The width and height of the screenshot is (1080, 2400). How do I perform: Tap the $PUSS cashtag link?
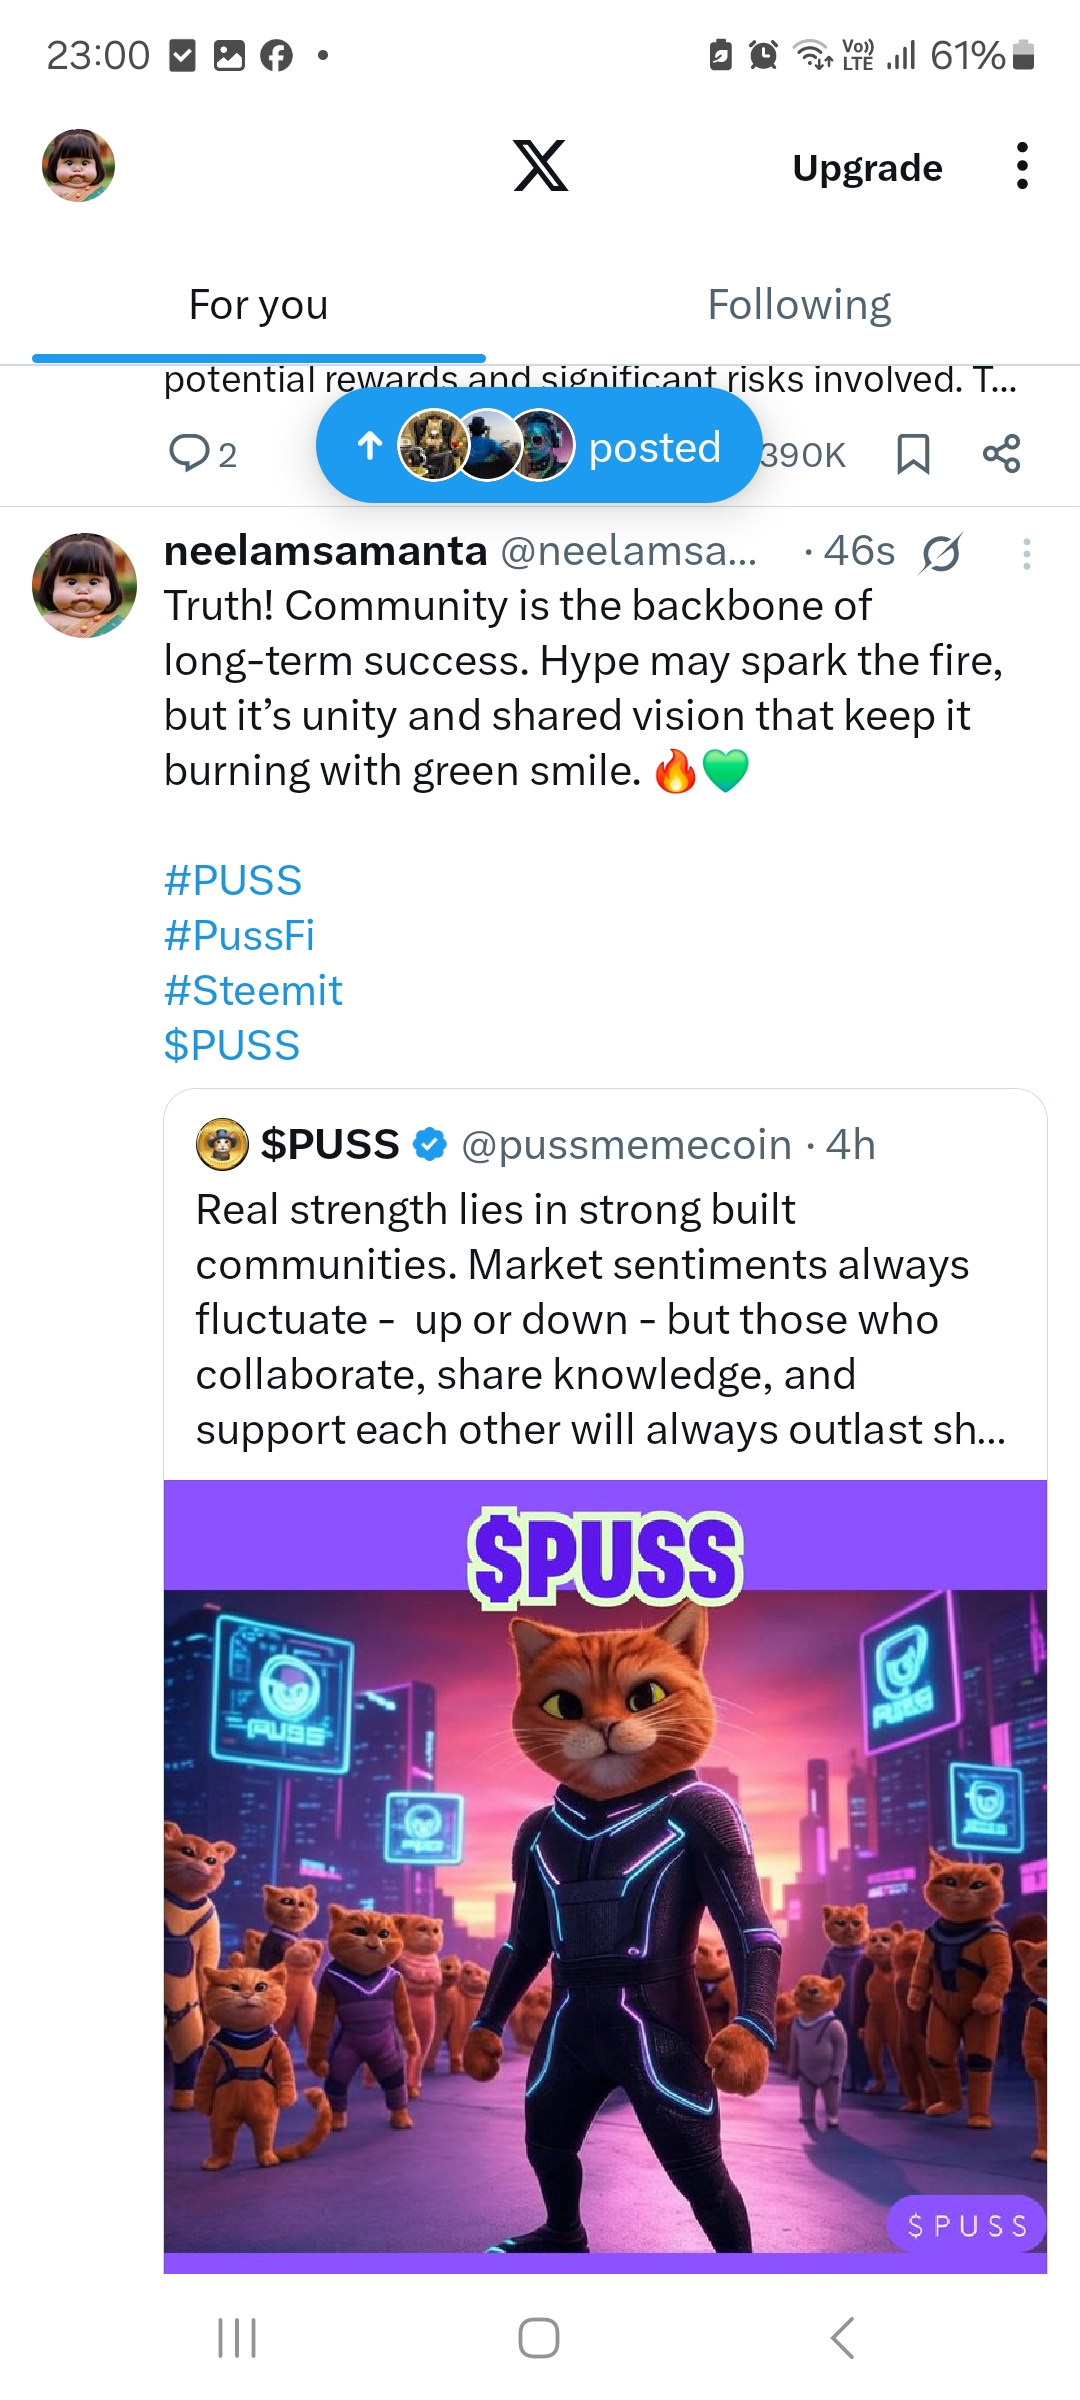coord(232,1046)
